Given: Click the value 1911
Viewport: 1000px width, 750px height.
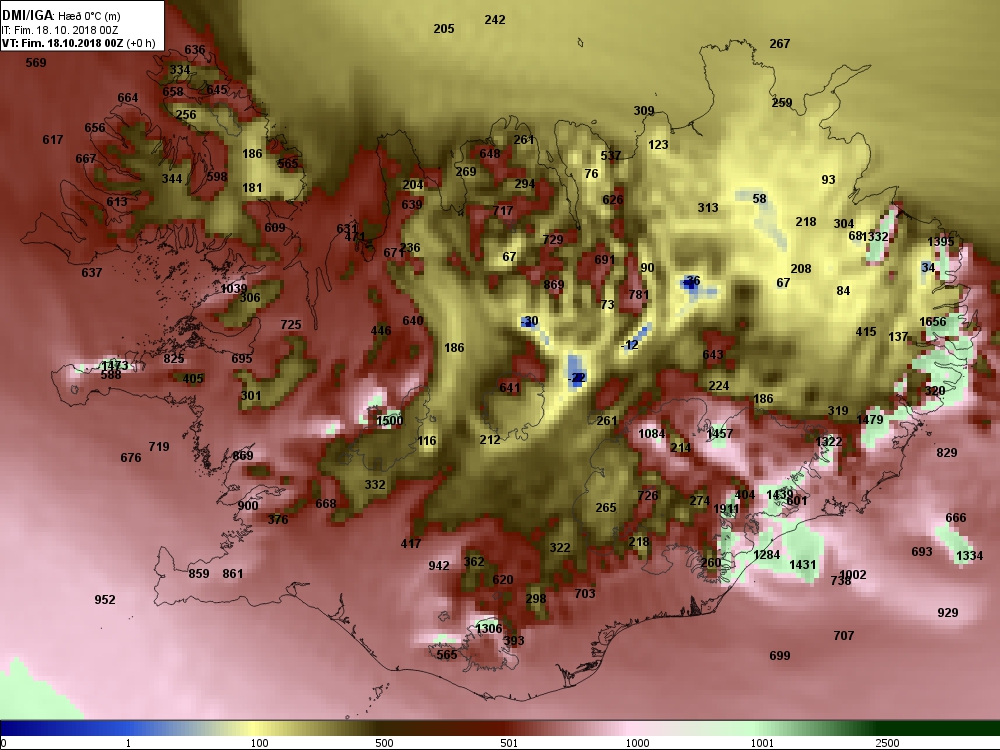Looking at the screenshot, I should (x=726, y=509).
